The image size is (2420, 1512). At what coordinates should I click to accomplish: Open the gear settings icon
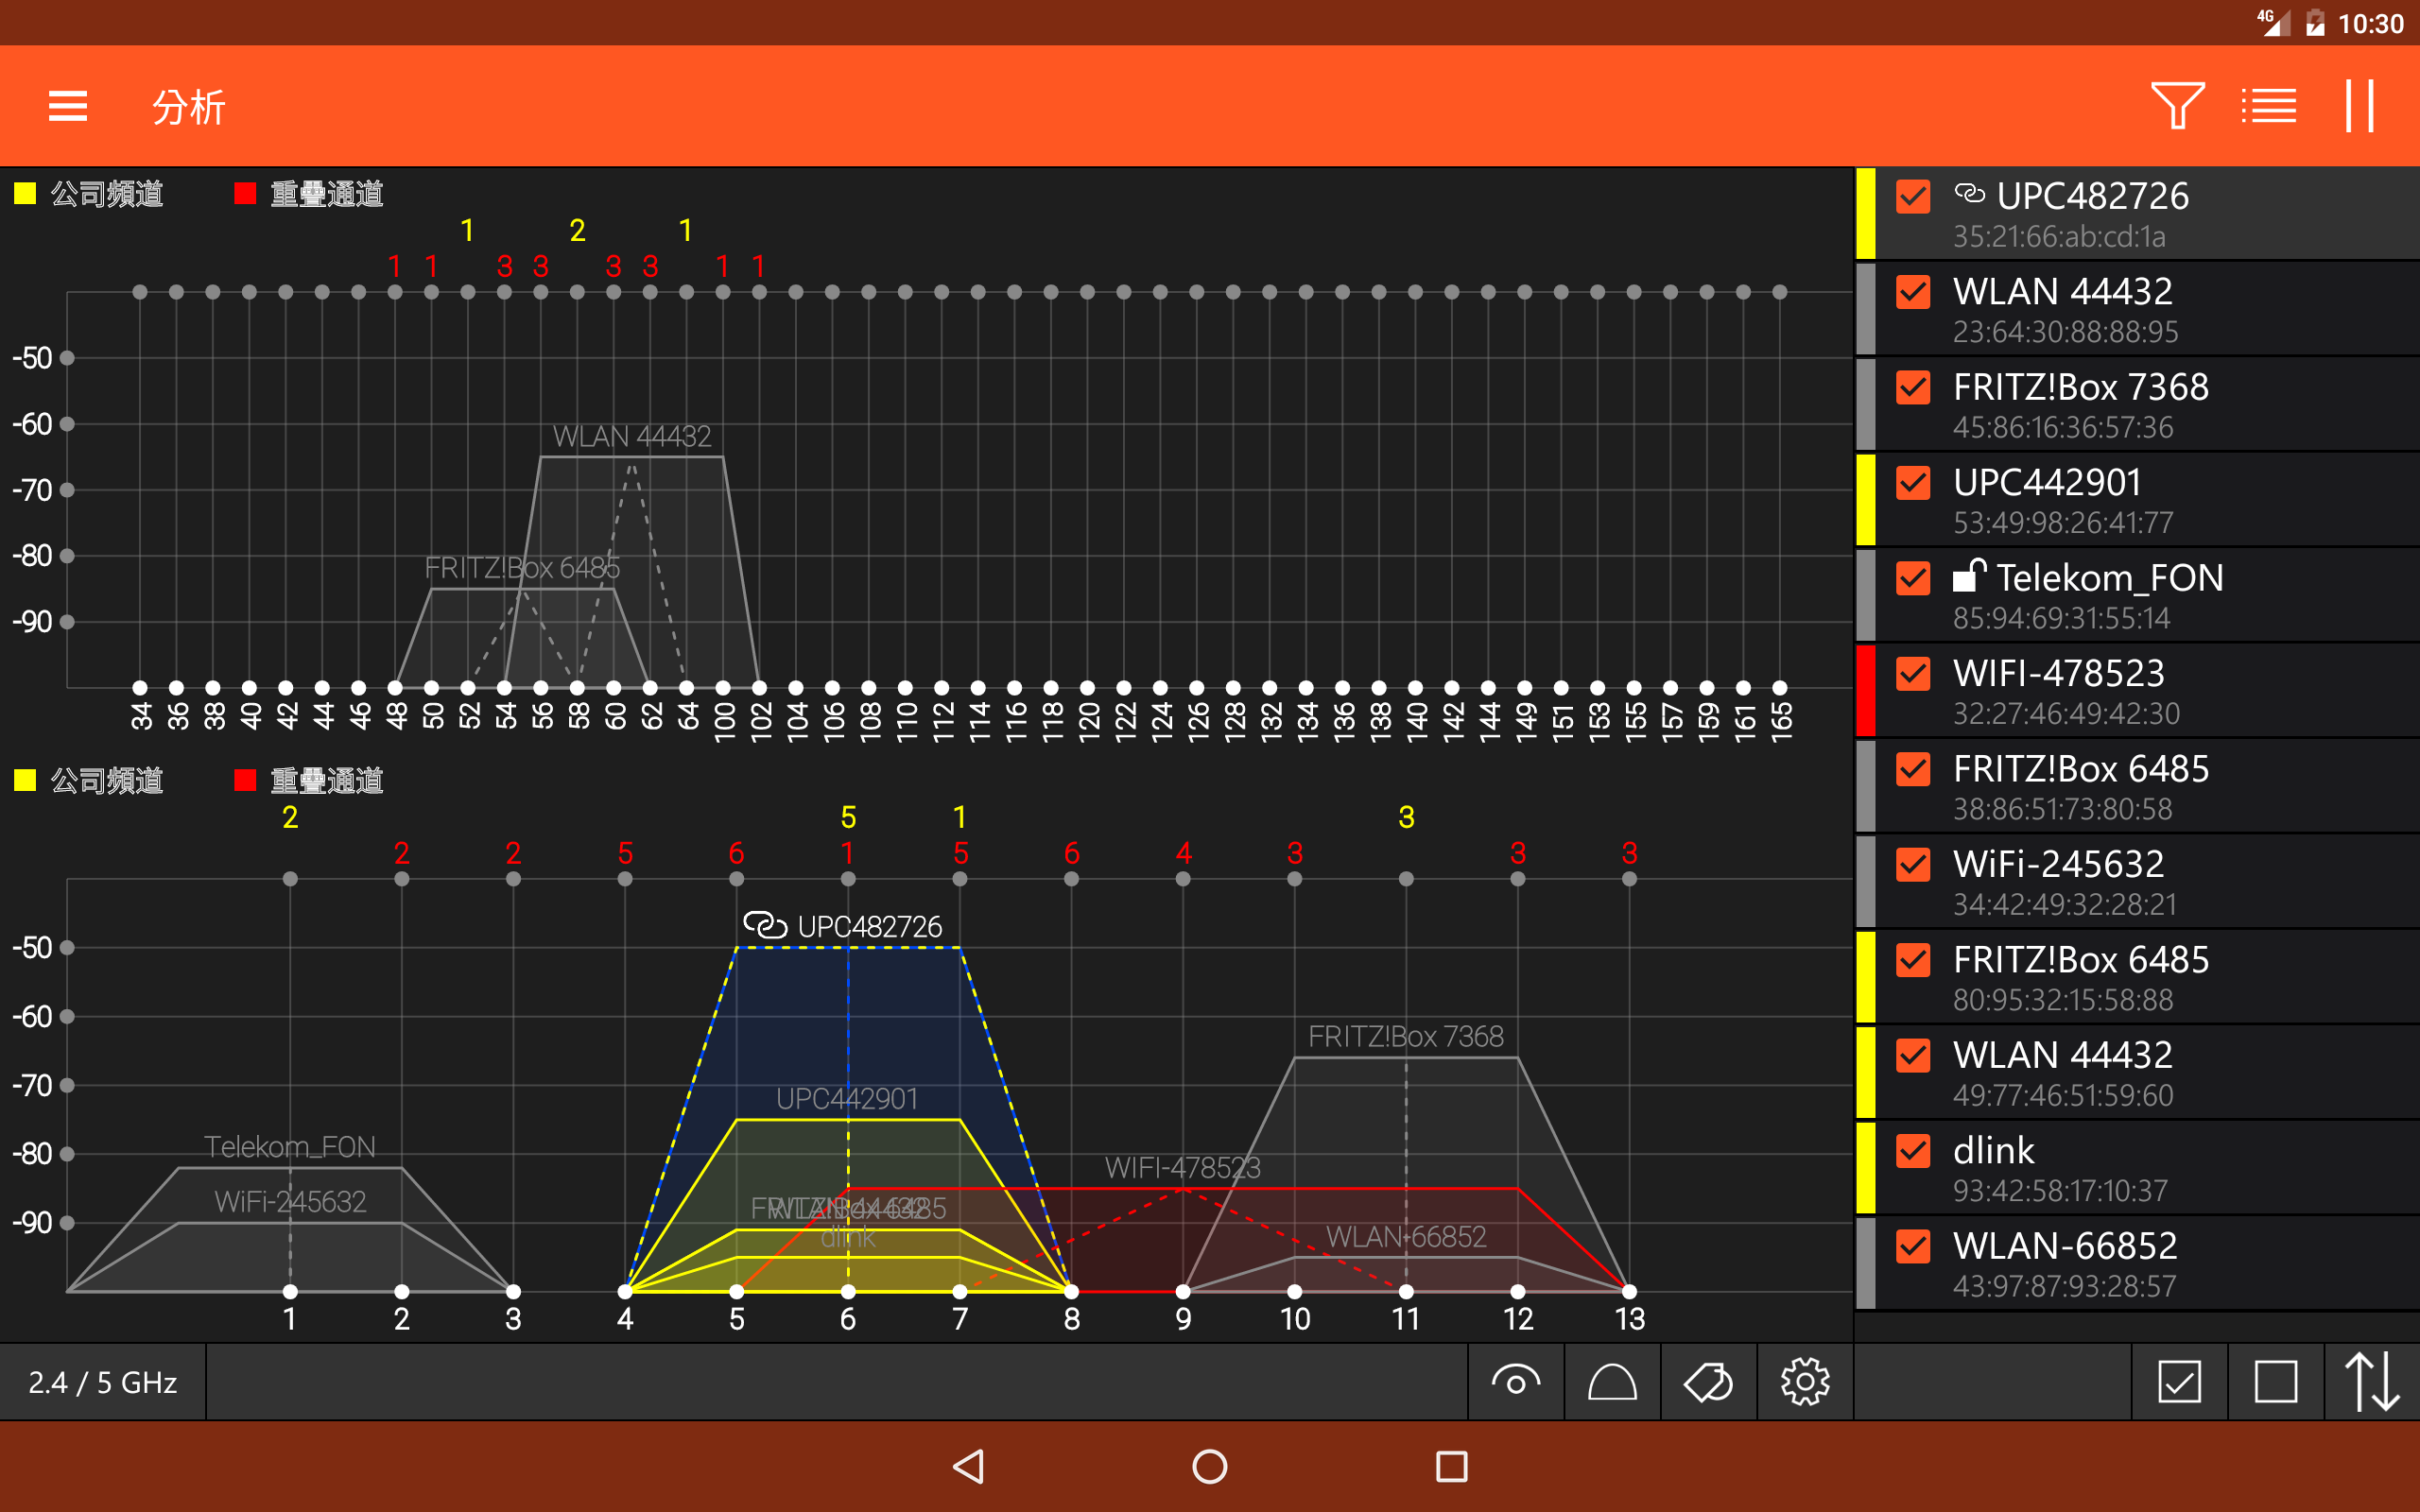coord(1805,1382)
